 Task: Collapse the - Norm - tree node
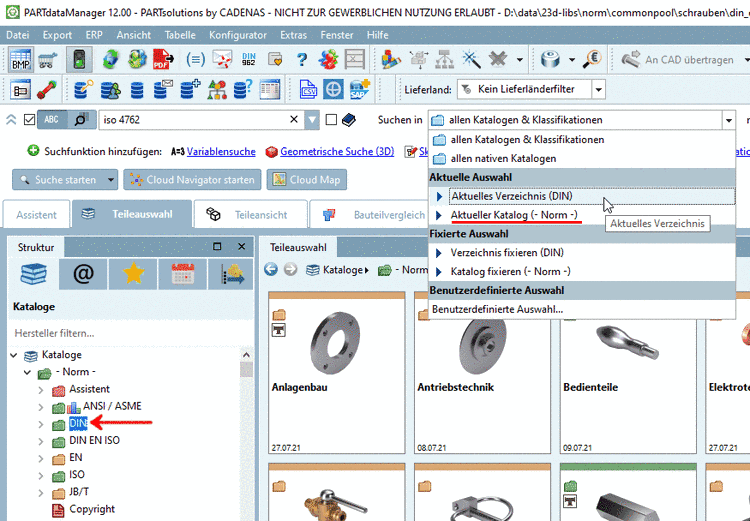[27, 372]
